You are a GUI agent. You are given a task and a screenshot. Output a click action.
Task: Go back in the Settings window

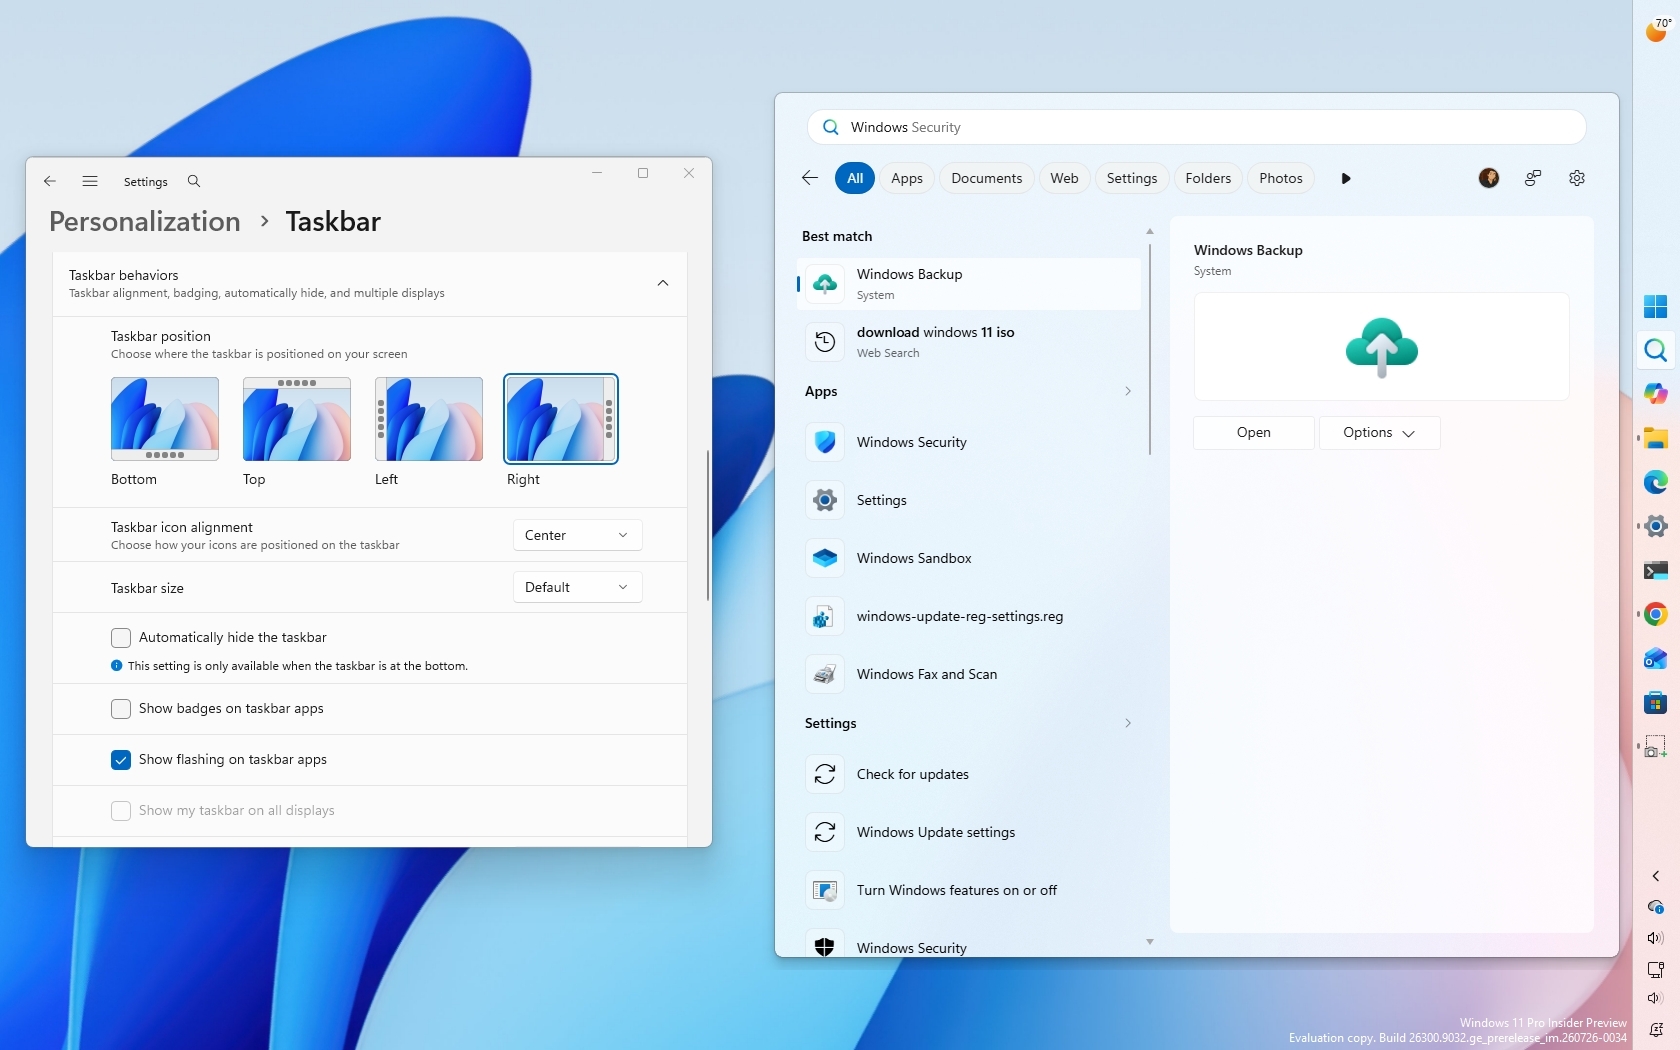tap(50, 181)
